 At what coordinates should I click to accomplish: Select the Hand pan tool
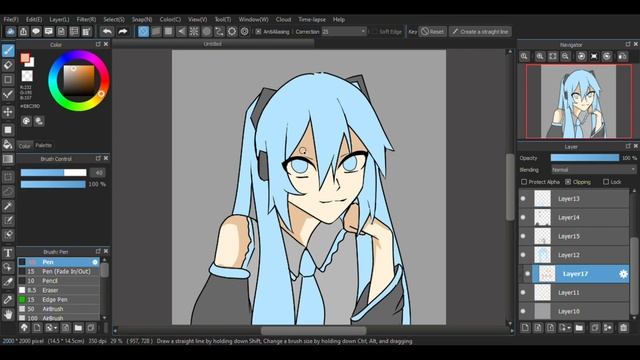click(x=8, y=314)
